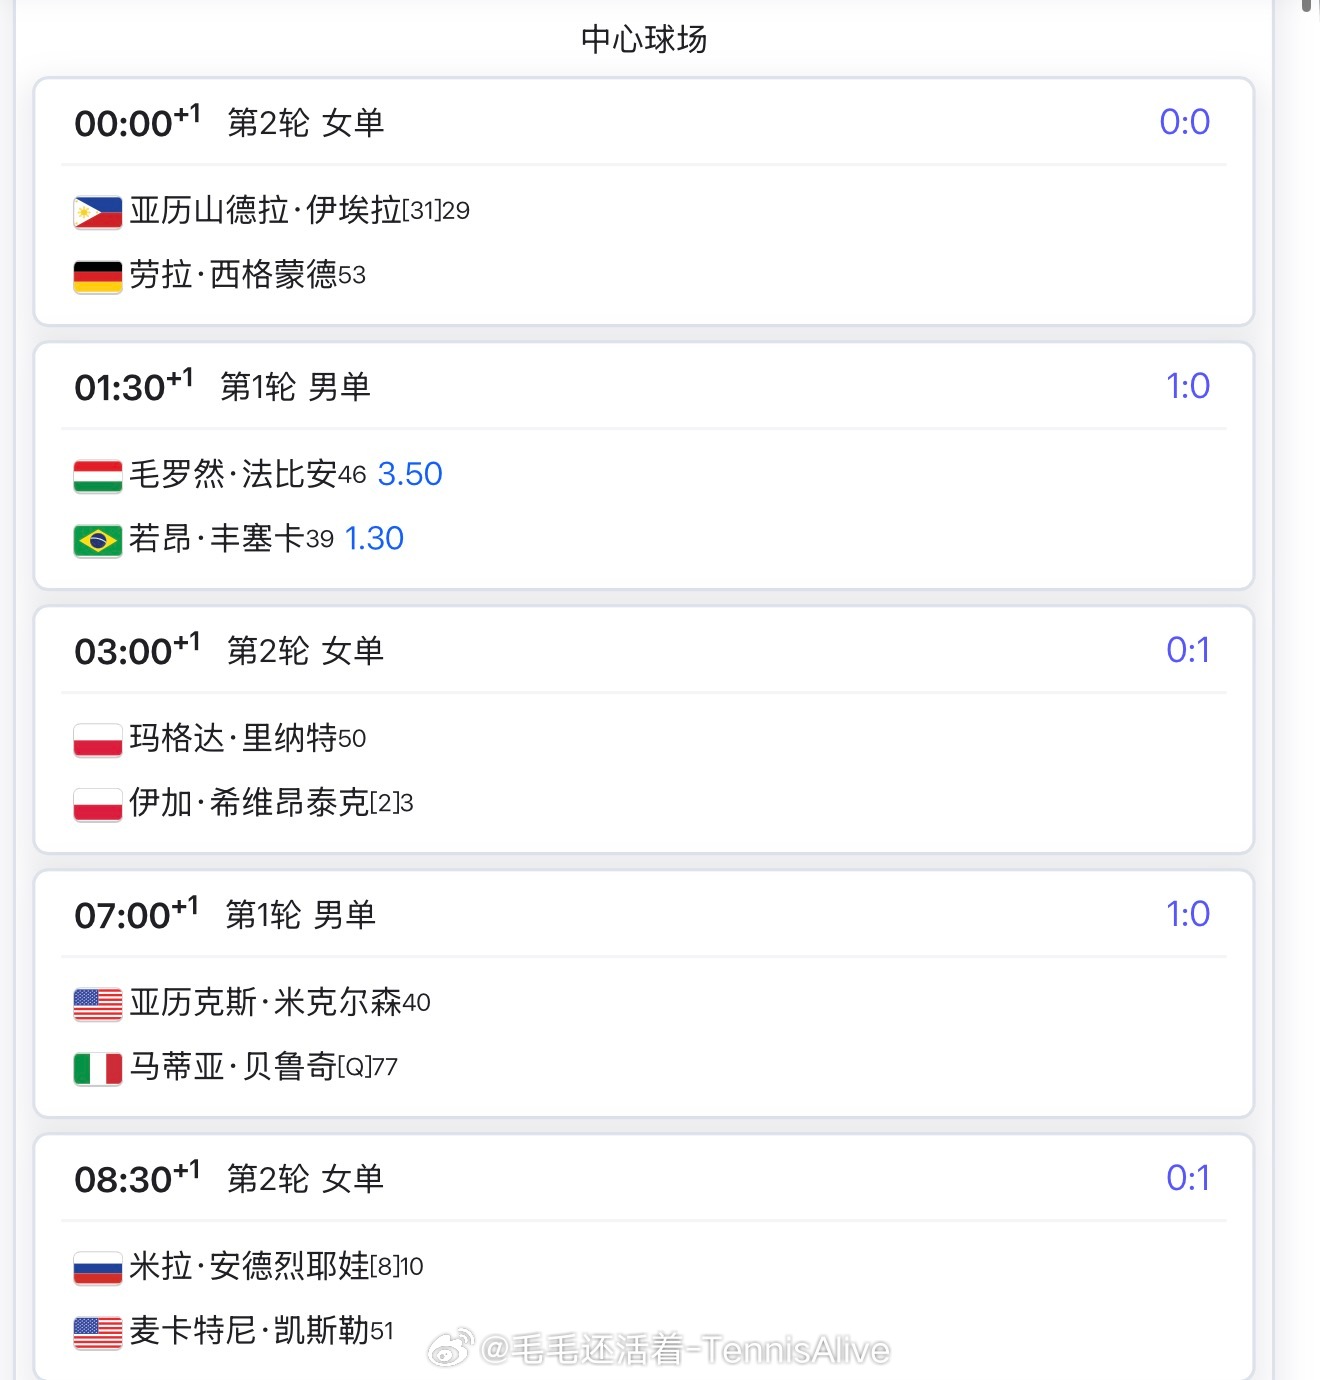Click the Italian flag beside 马蒂亚·贝鲁奇
This screenshot has height=1380, width=1320.
98,1068
